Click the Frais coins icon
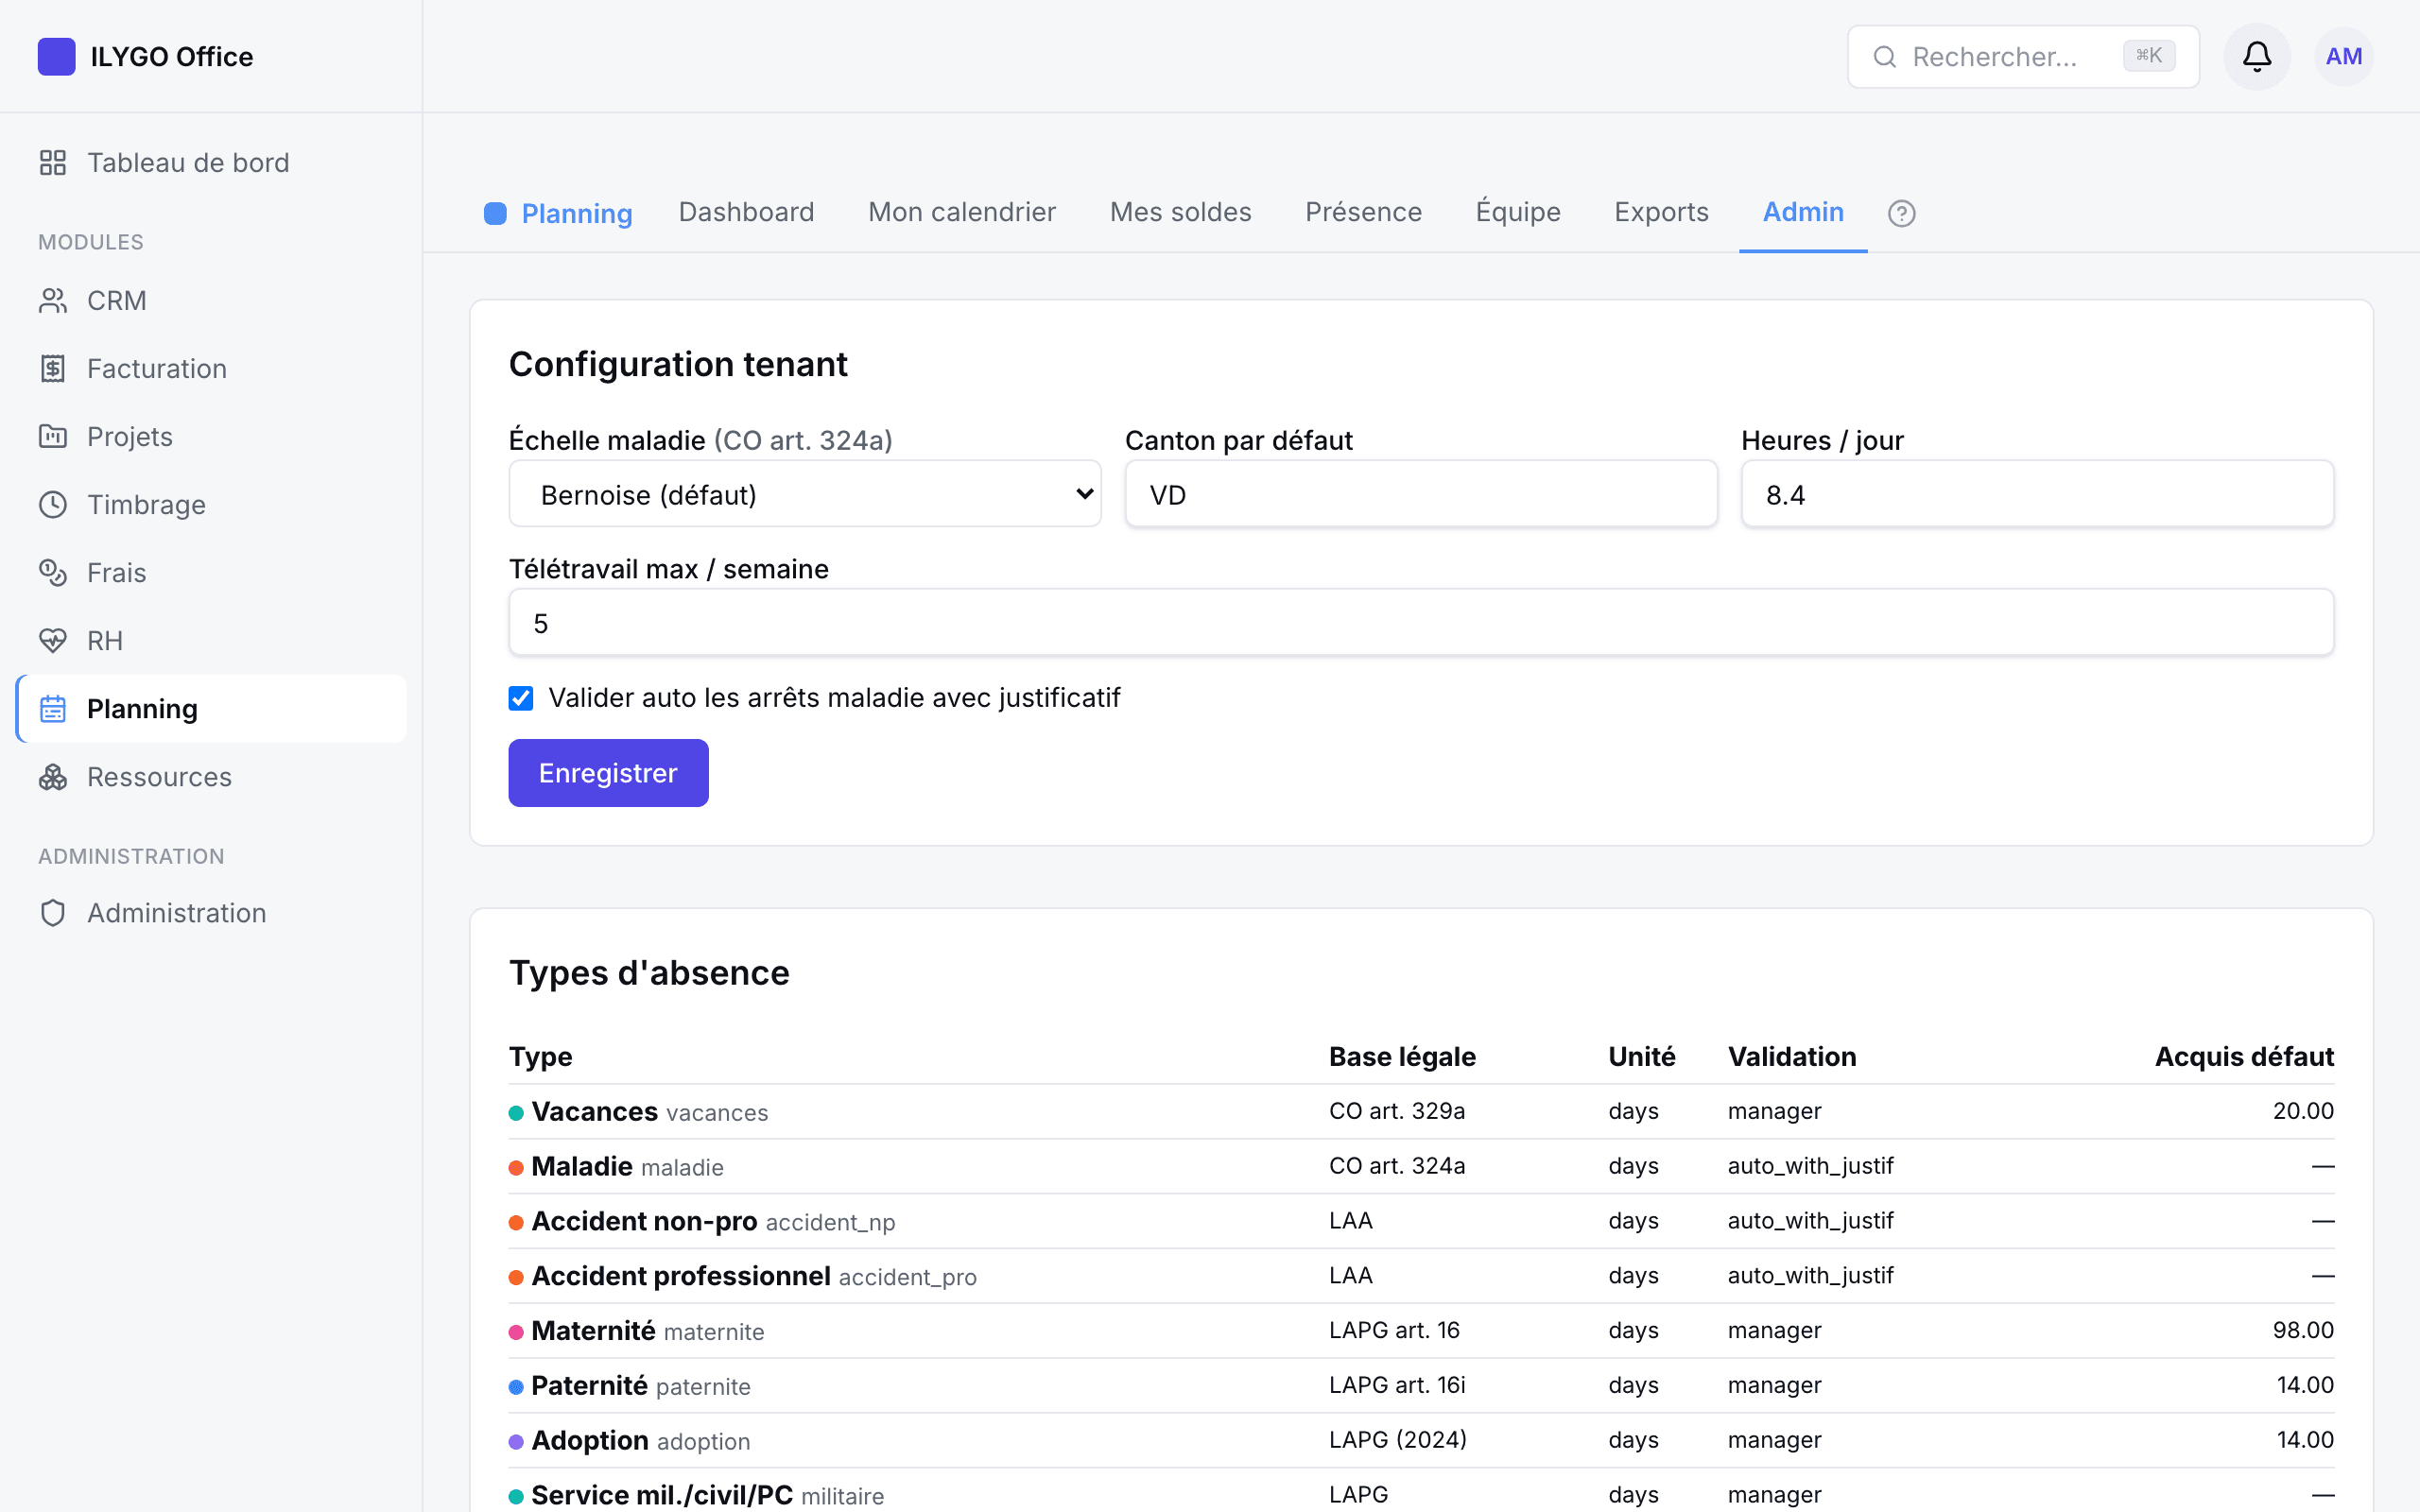The height and width of the screenshot is (1512, 2420). click(53, 572)
